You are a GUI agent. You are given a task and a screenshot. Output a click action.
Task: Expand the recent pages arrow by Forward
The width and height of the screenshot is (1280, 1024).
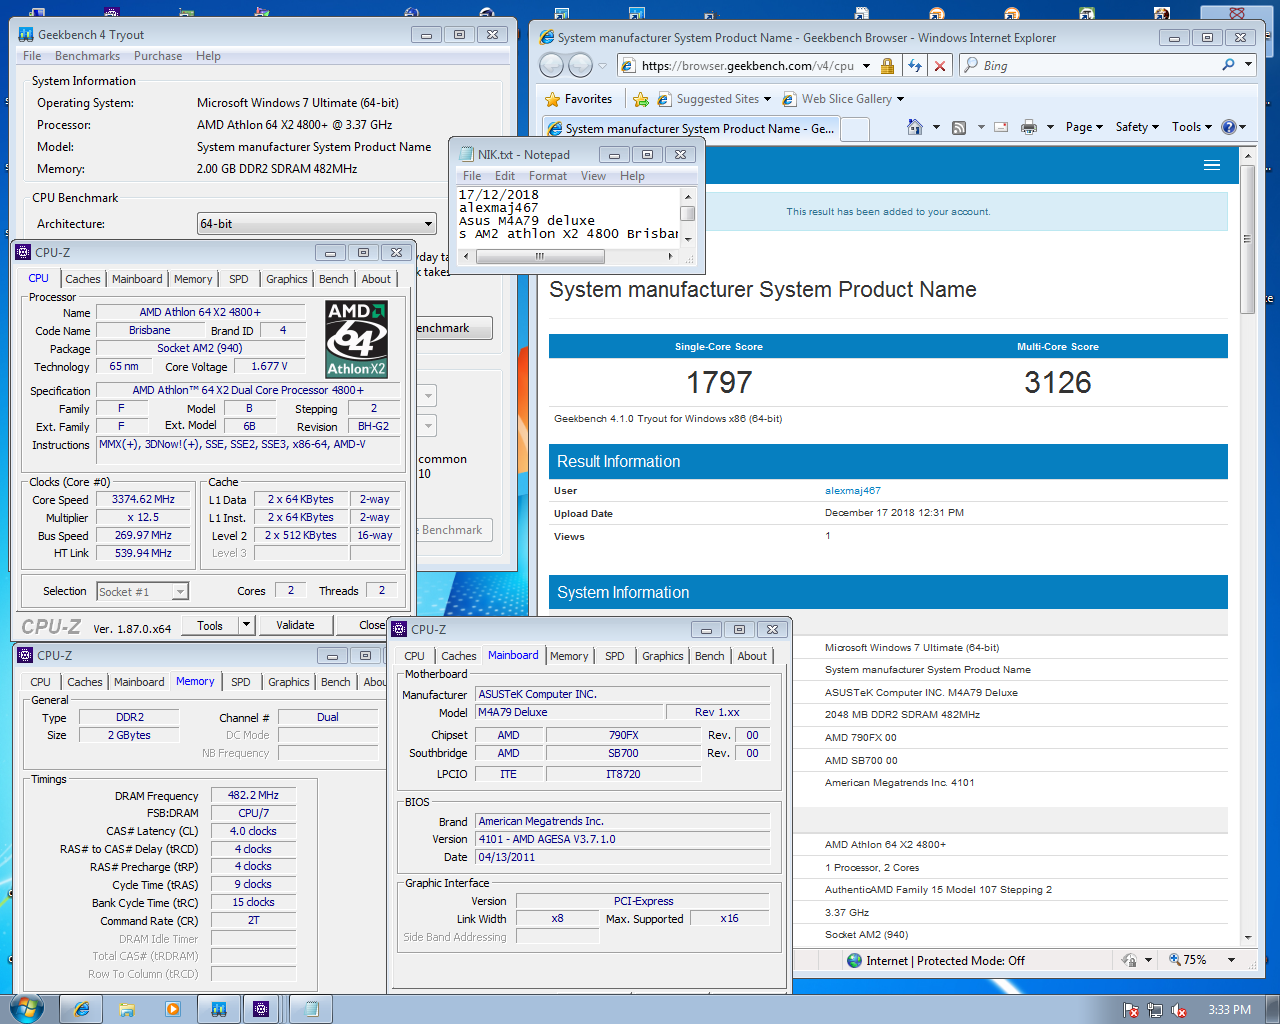coord(602,66)
